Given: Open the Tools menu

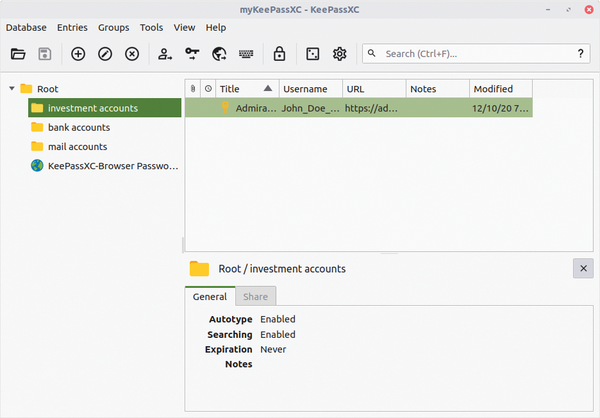Looking at the screenshot, I should click(151, 28).
